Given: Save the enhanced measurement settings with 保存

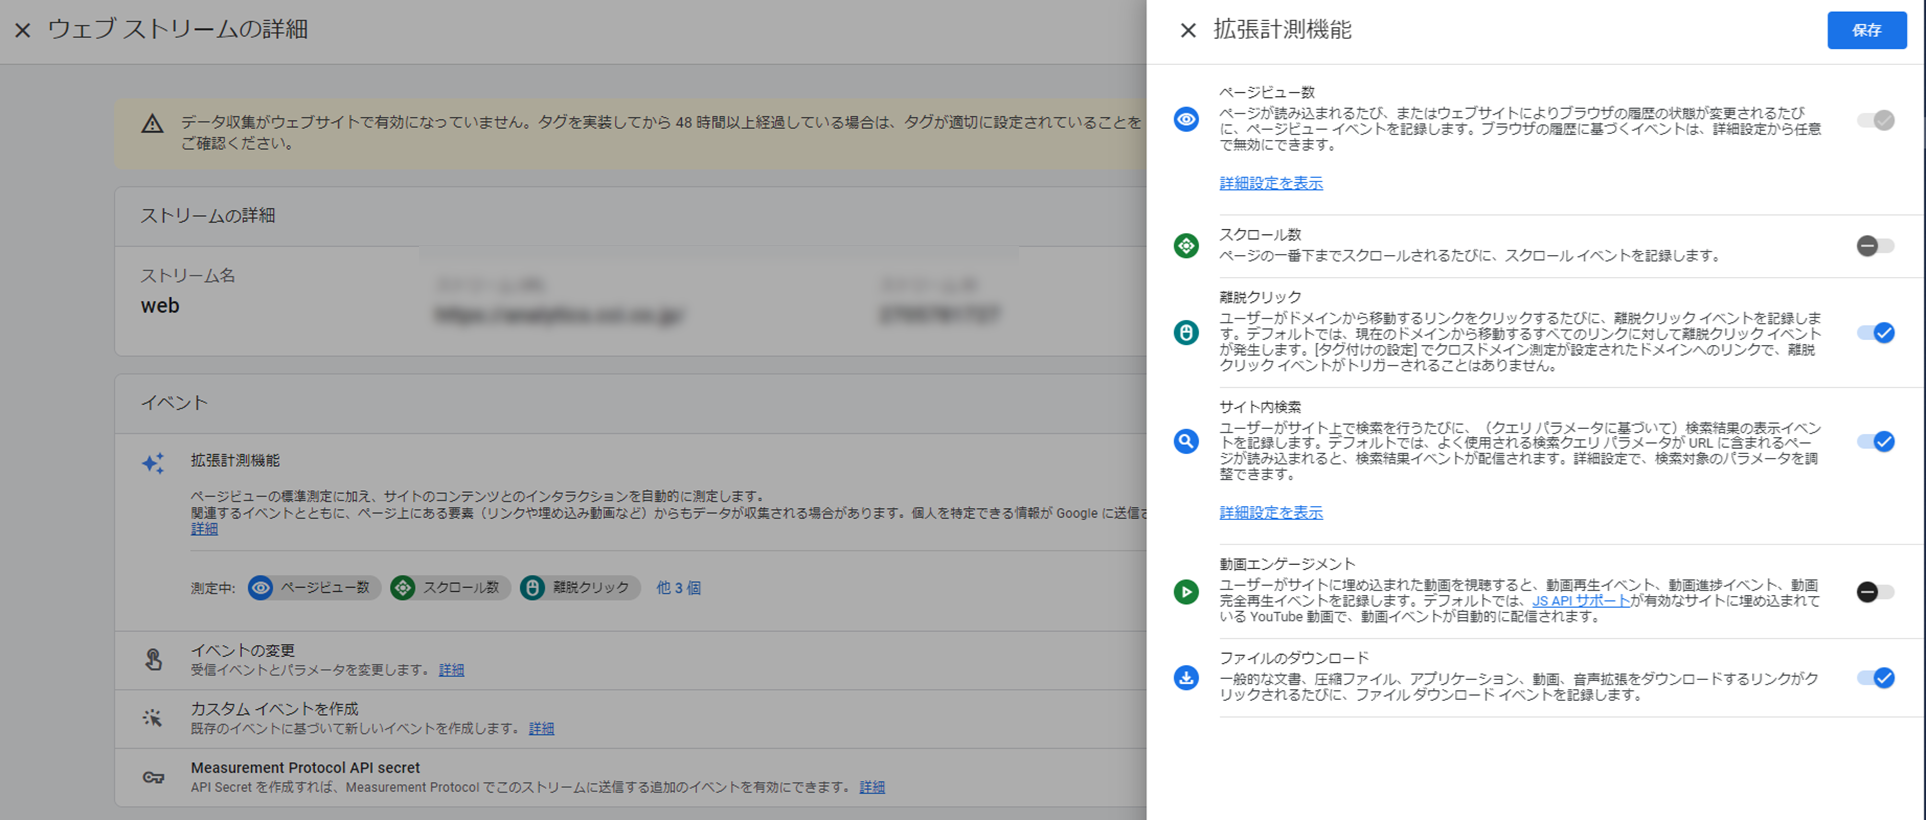Looking at the screenshot, I should coord(1866,30).
